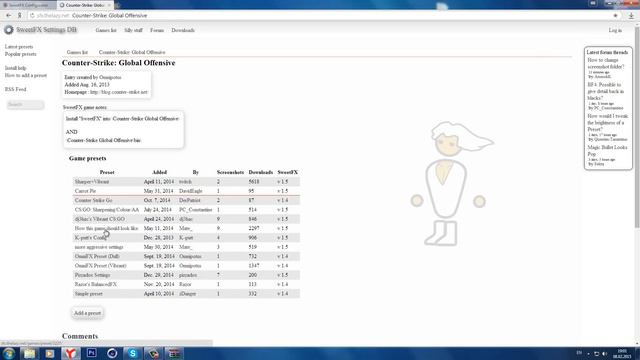
Task: Open Latest presets sidebar link
Action: (x=19, y=47)
